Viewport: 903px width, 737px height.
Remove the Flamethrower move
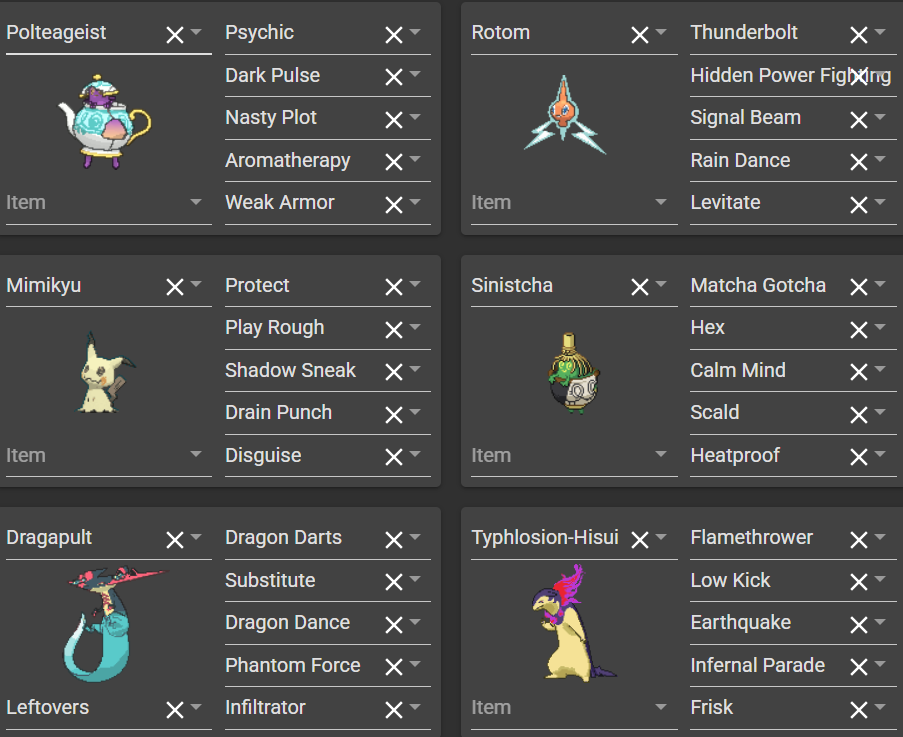(x=859, y=540)
